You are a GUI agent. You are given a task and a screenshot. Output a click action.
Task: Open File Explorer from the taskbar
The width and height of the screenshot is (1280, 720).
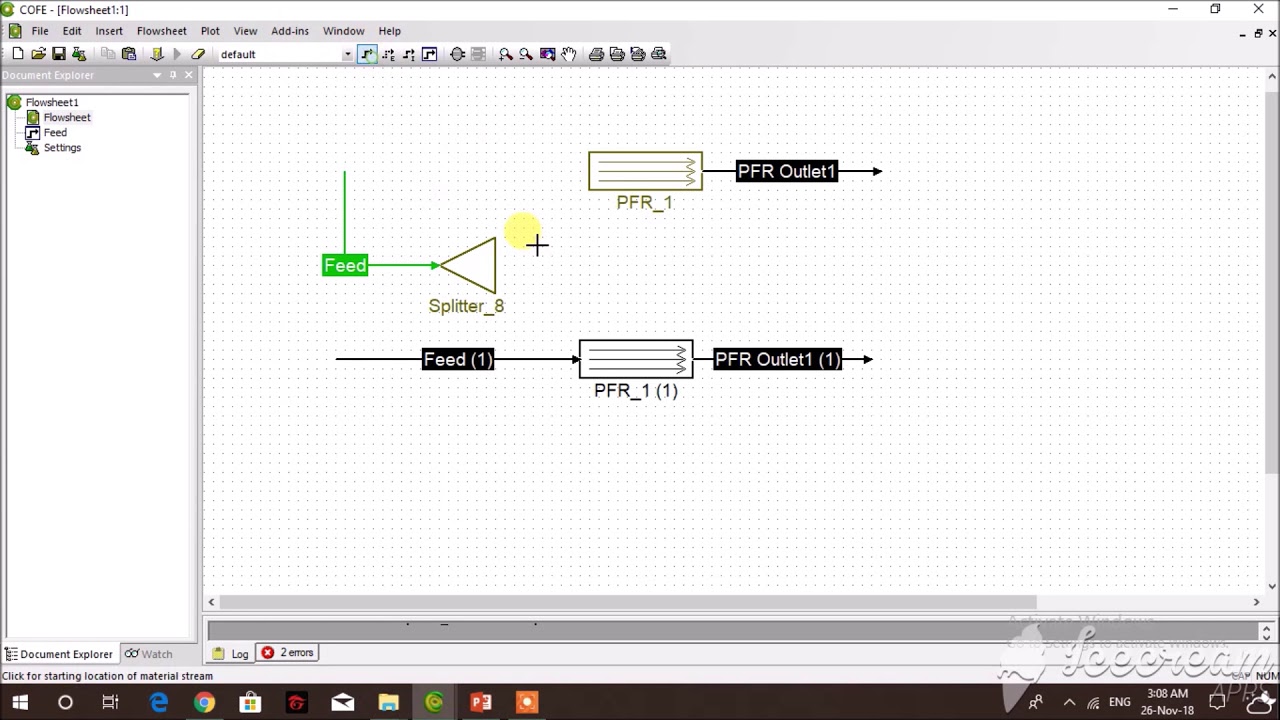click(388, 702)
